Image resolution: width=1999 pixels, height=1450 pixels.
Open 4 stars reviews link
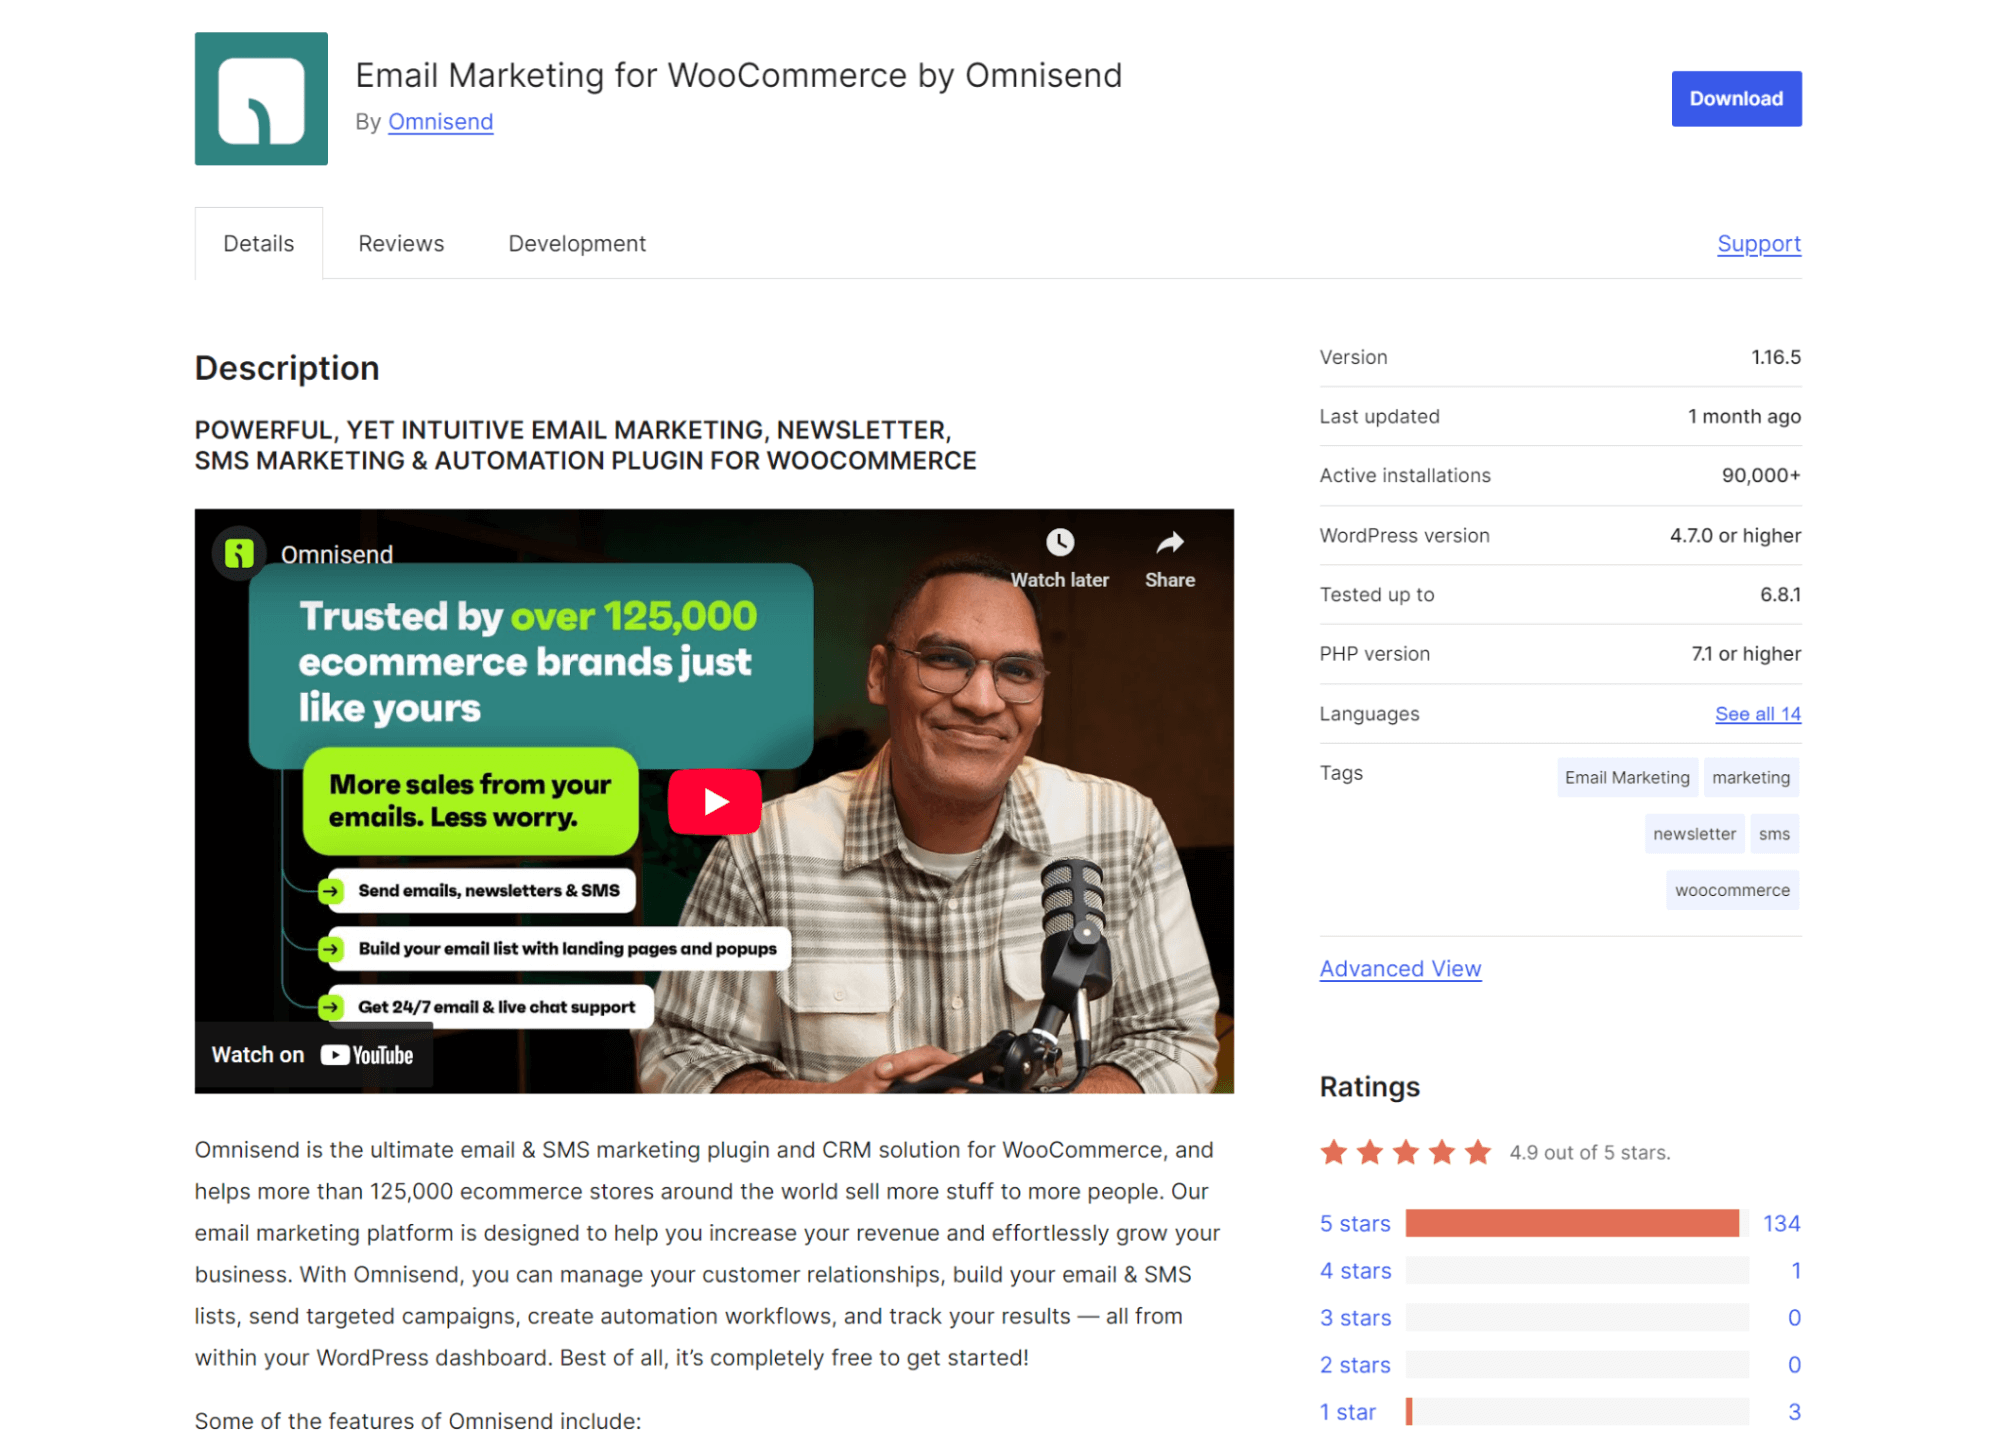click(x=1354, y=1270)
